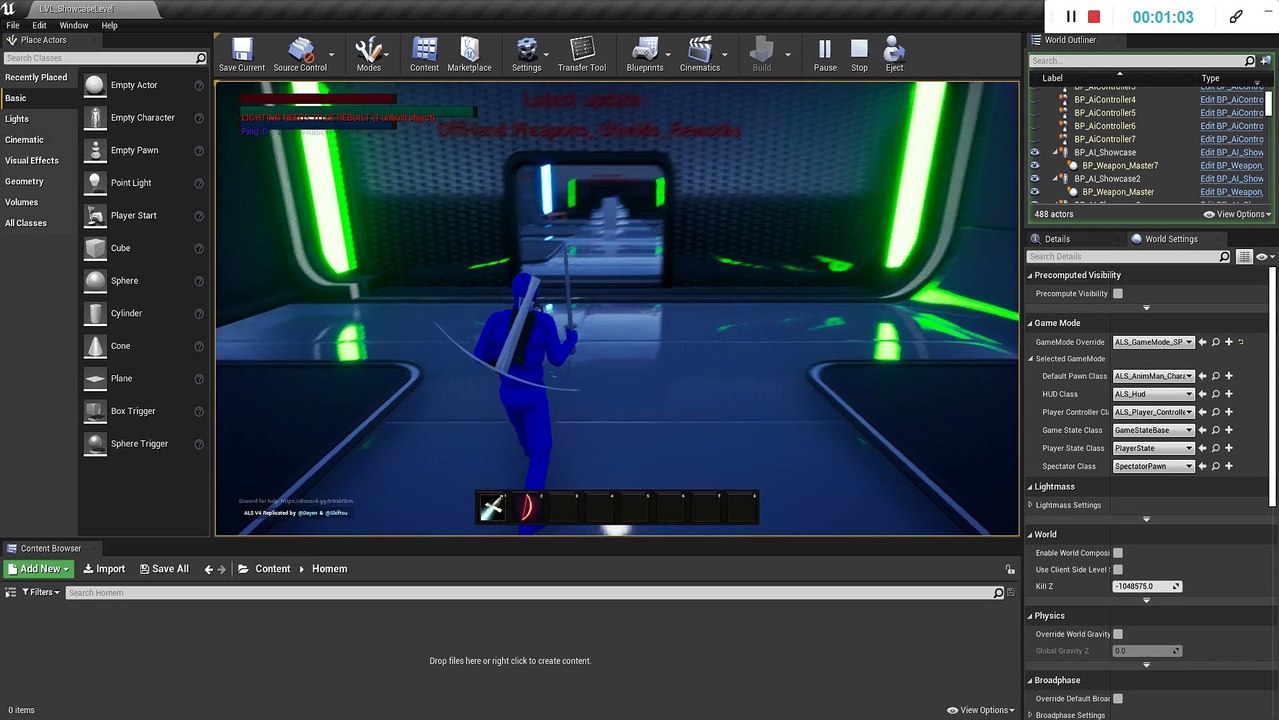Enable World Composition checkbox

point(1118,553)
